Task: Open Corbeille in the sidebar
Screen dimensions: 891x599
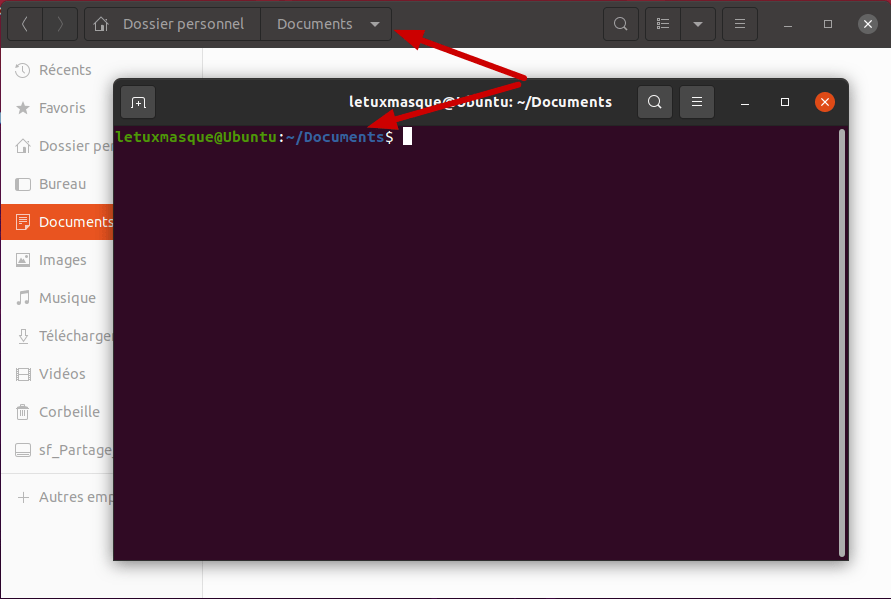Action: pos(57,412)
